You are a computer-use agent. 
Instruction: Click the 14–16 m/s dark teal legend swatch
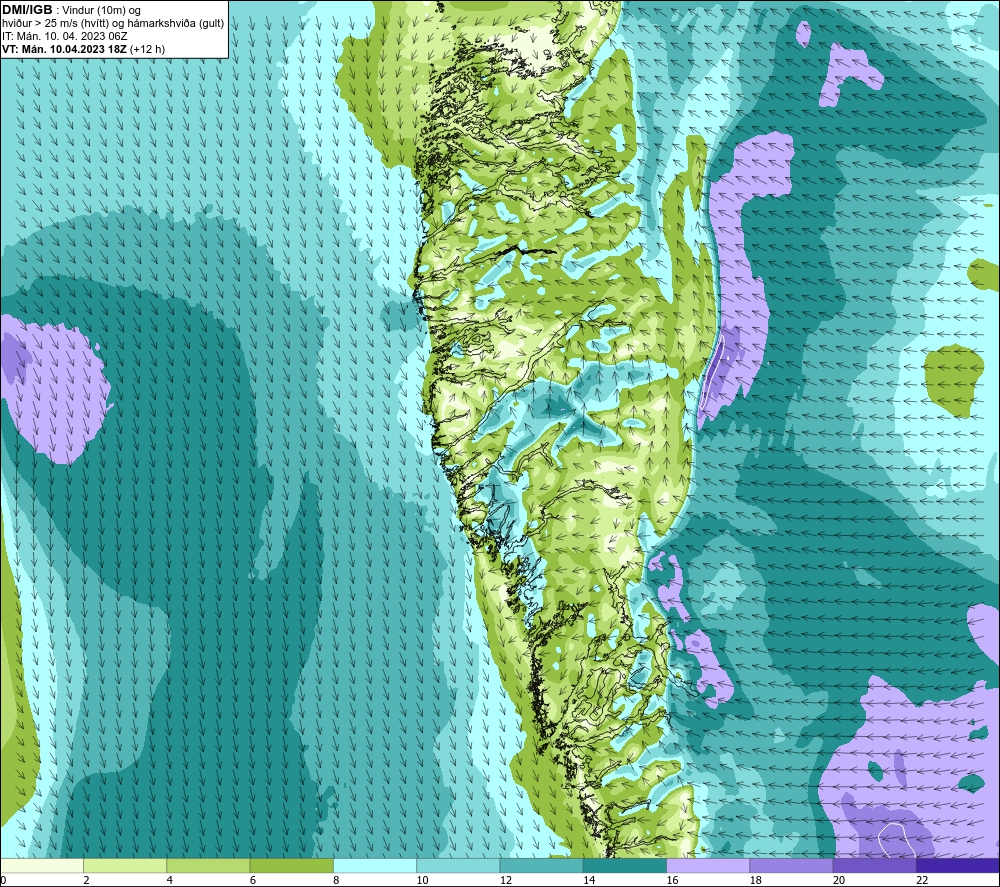coord(625,865)
